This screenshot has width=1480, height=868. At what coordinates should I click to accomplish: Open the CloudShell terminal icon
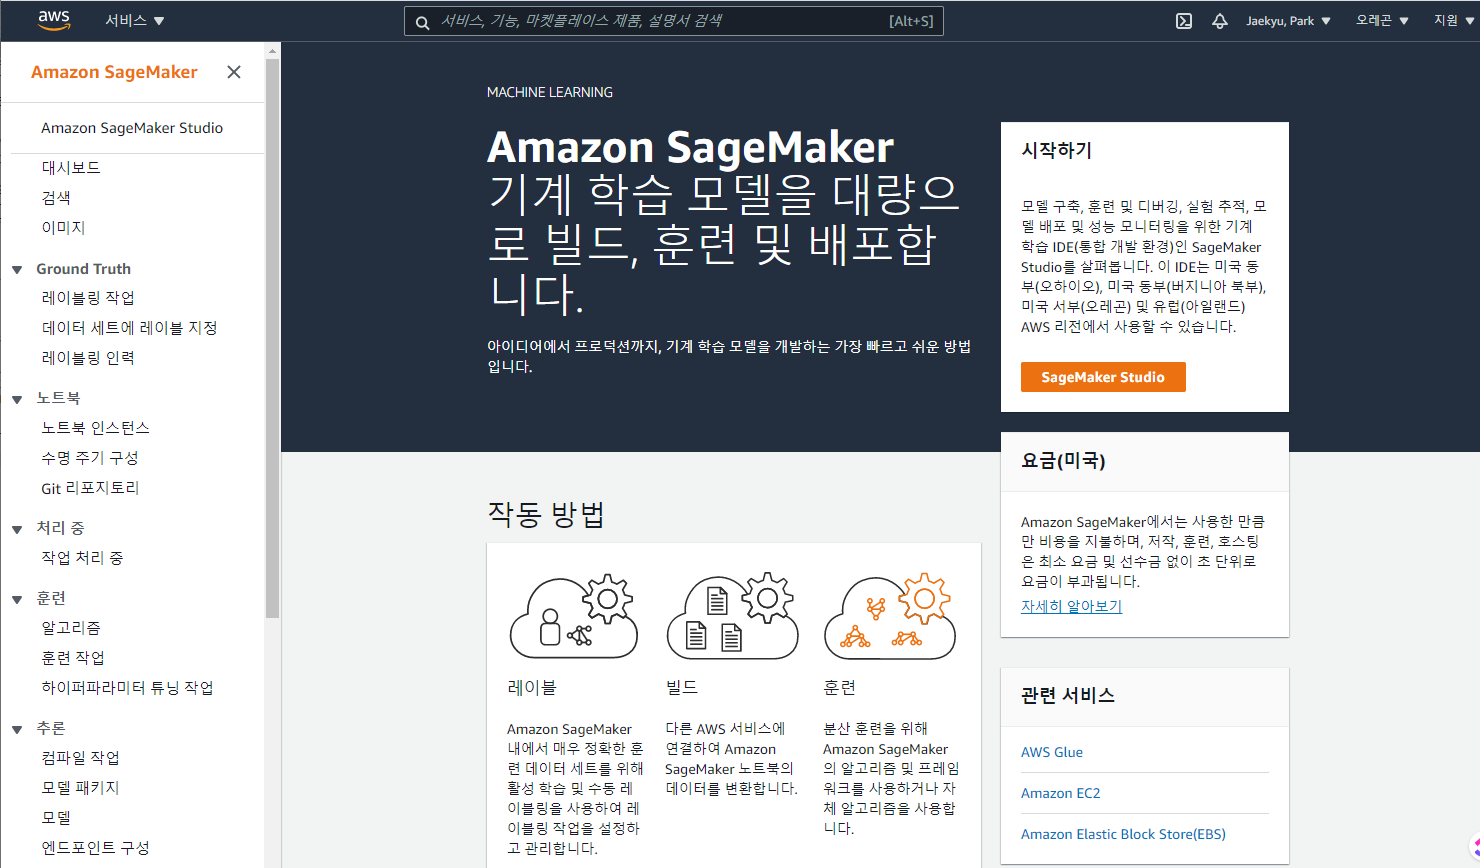click(x=1184, y=21)
